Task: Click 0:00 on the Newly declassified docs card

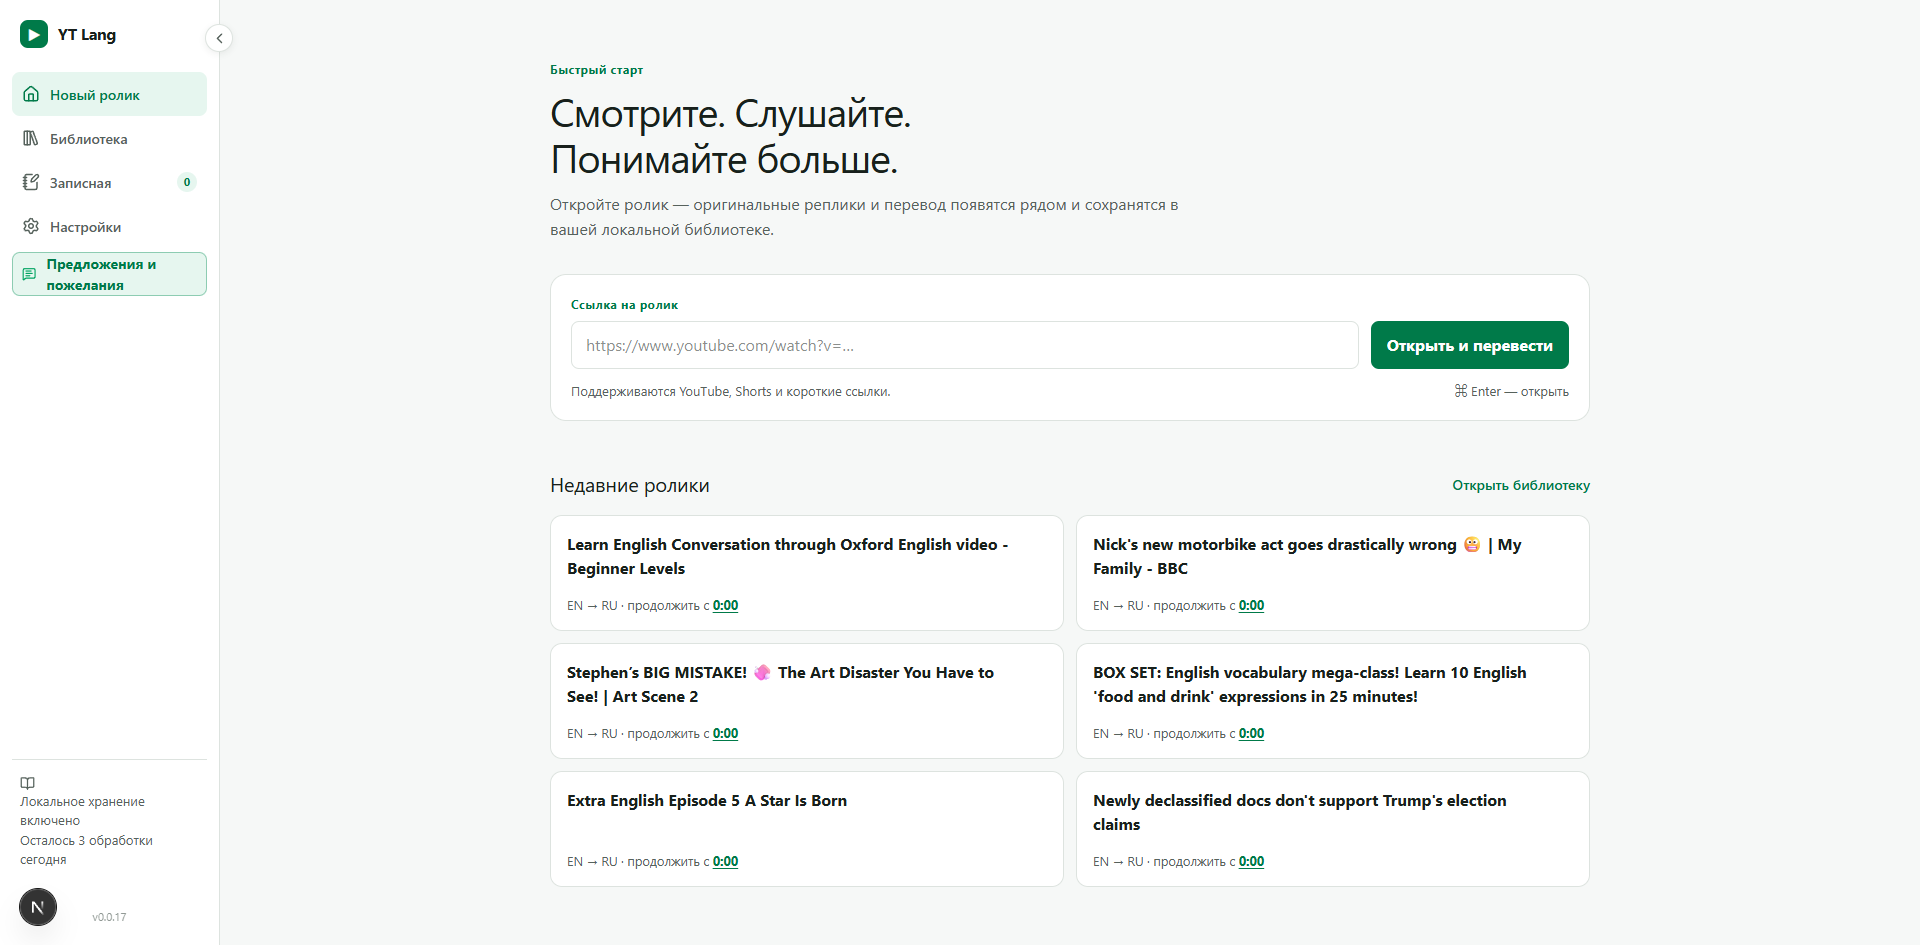Action: tap(1251, 862)
